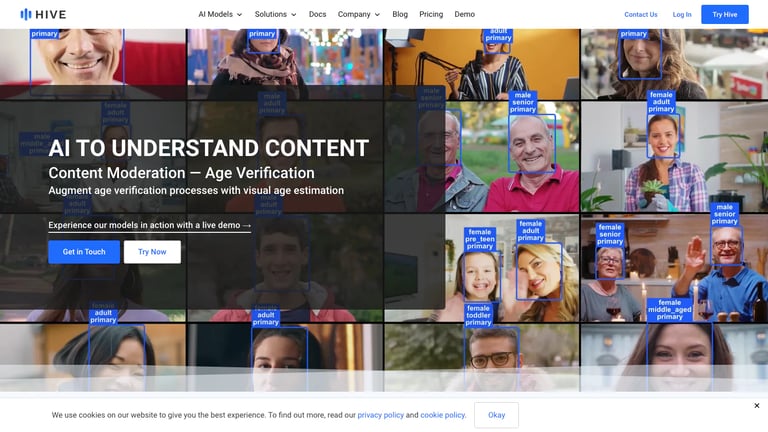
Task: Click the 'Content Moderation — Age Verification' subtitle
Action: [181, 173]
